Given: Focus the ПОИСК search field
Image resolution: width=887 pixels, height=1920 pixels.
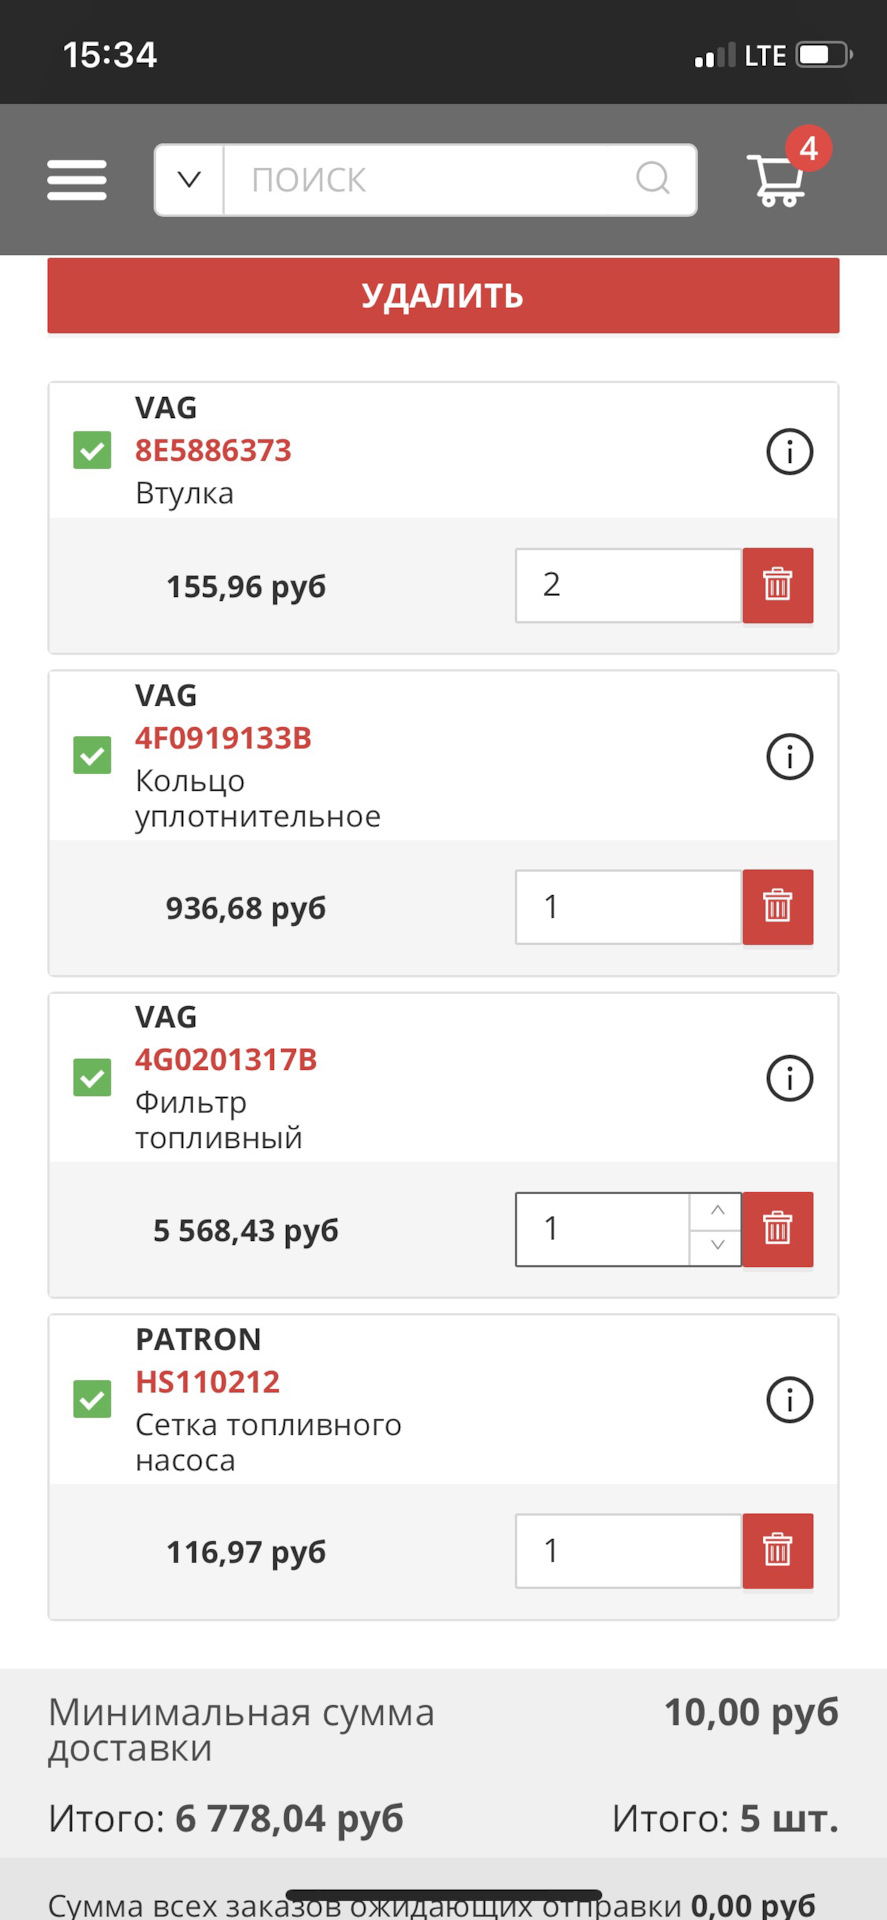Looking at the screenshot, I should [430, 180].
